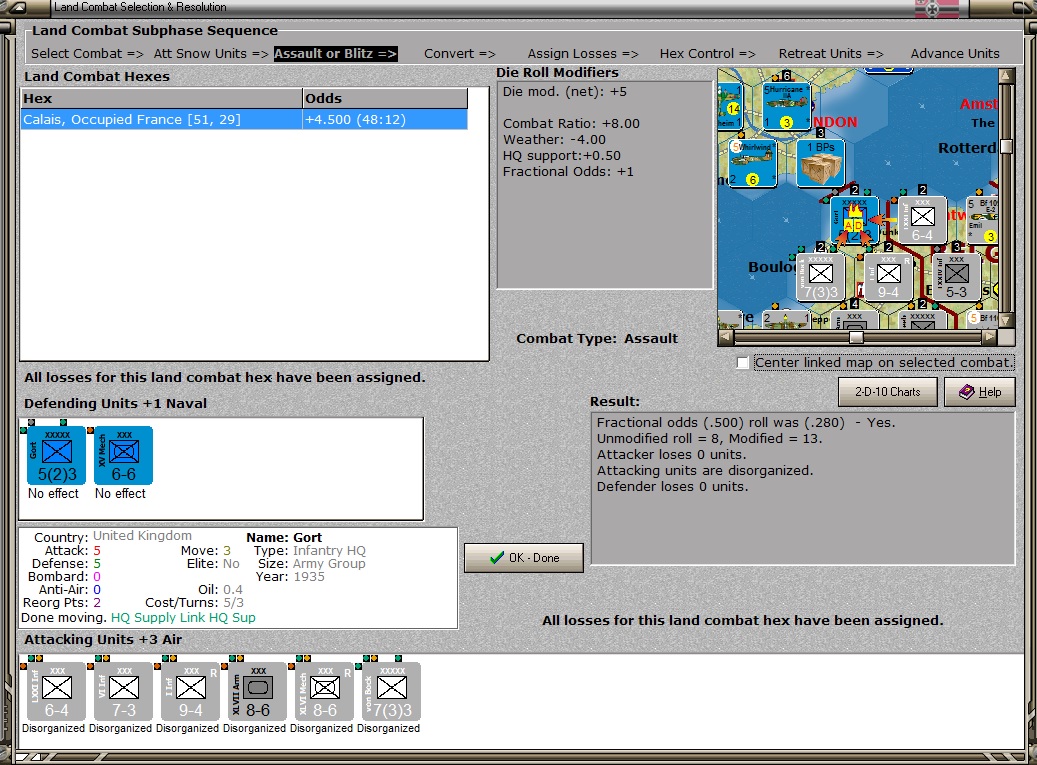This screenshot has height=765, width=1037.
Task: Go to Convert subphase
Action: click(x=460, y=54)
